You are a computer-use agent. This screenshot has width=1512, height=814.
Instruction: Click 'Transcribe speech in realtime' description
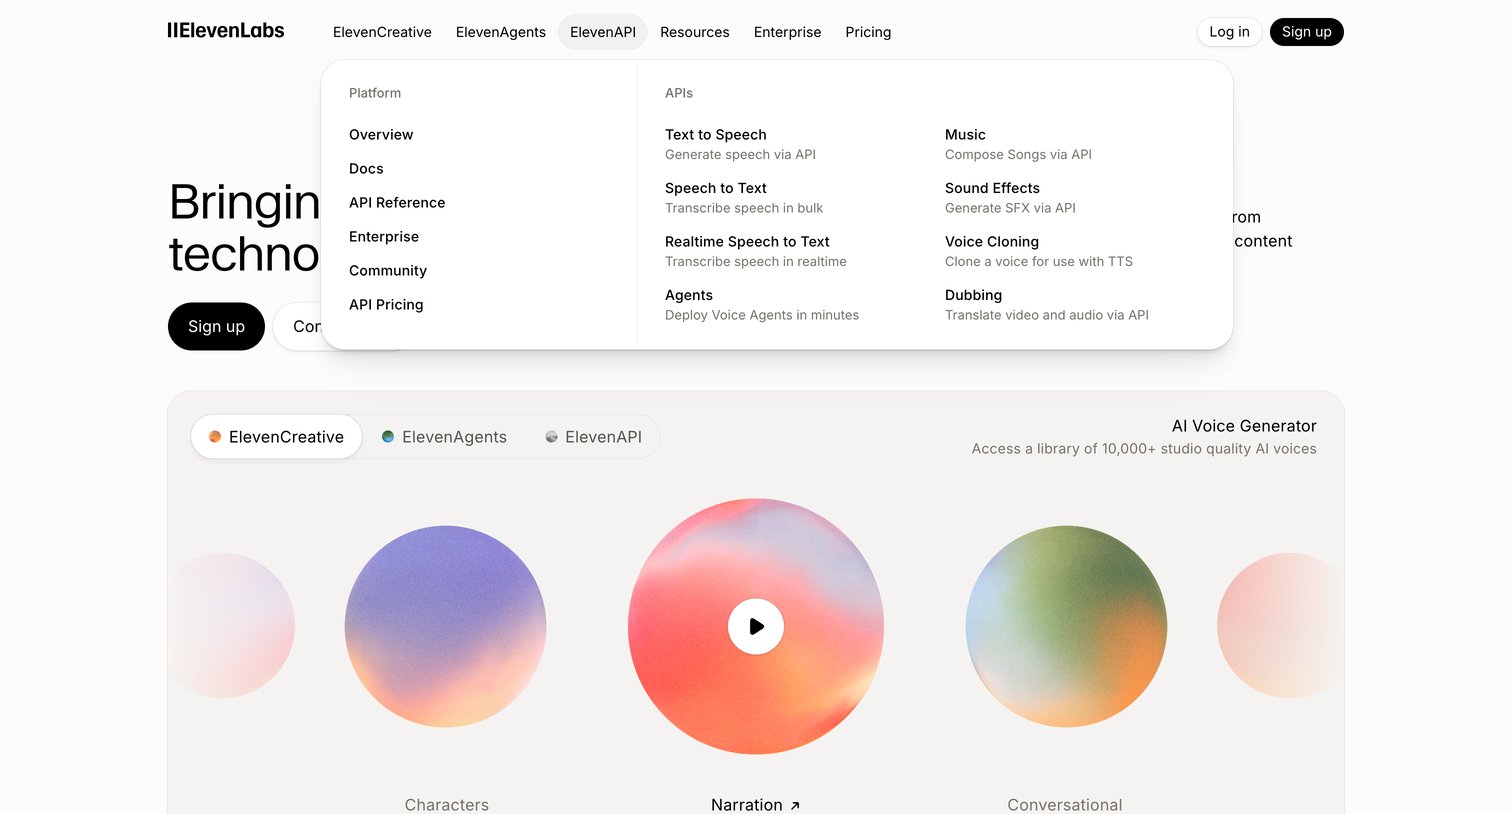point(756,262)
